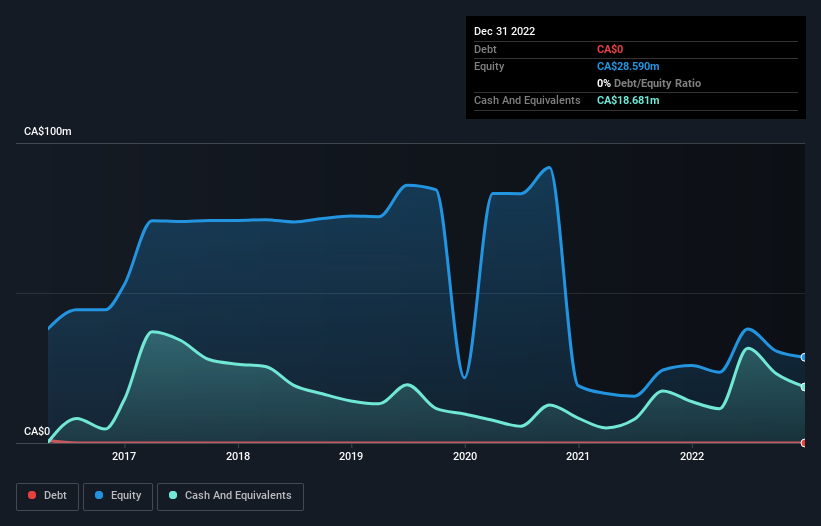Screen dimensions: 821x526
Task: Toggle the Debt legend button
Action: tap(47, 496)
